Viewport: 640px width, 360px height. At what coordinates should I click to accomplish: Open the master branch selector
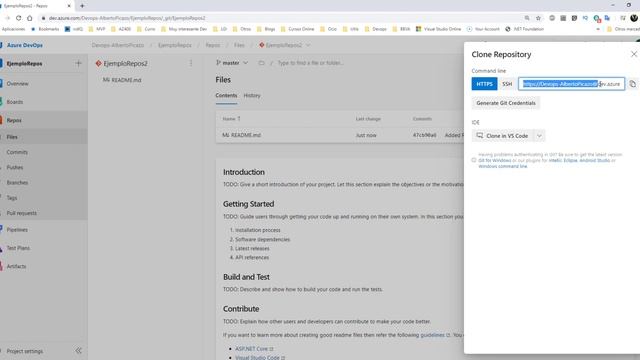coord(232,63)
